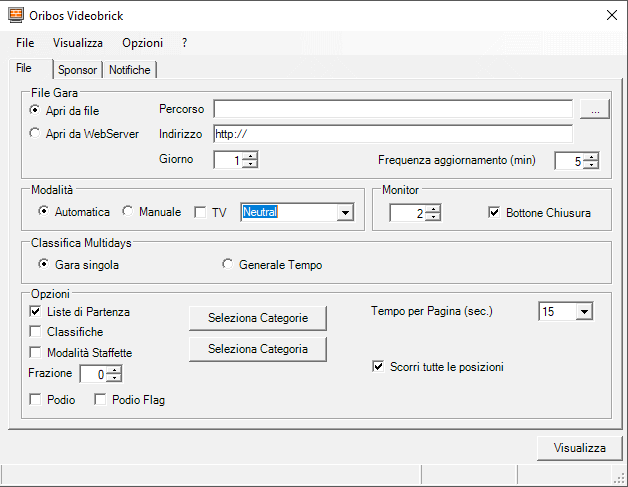Screen dimensions: 628x487
Task: Open the Opzioni menu
Action: (143, 43)
